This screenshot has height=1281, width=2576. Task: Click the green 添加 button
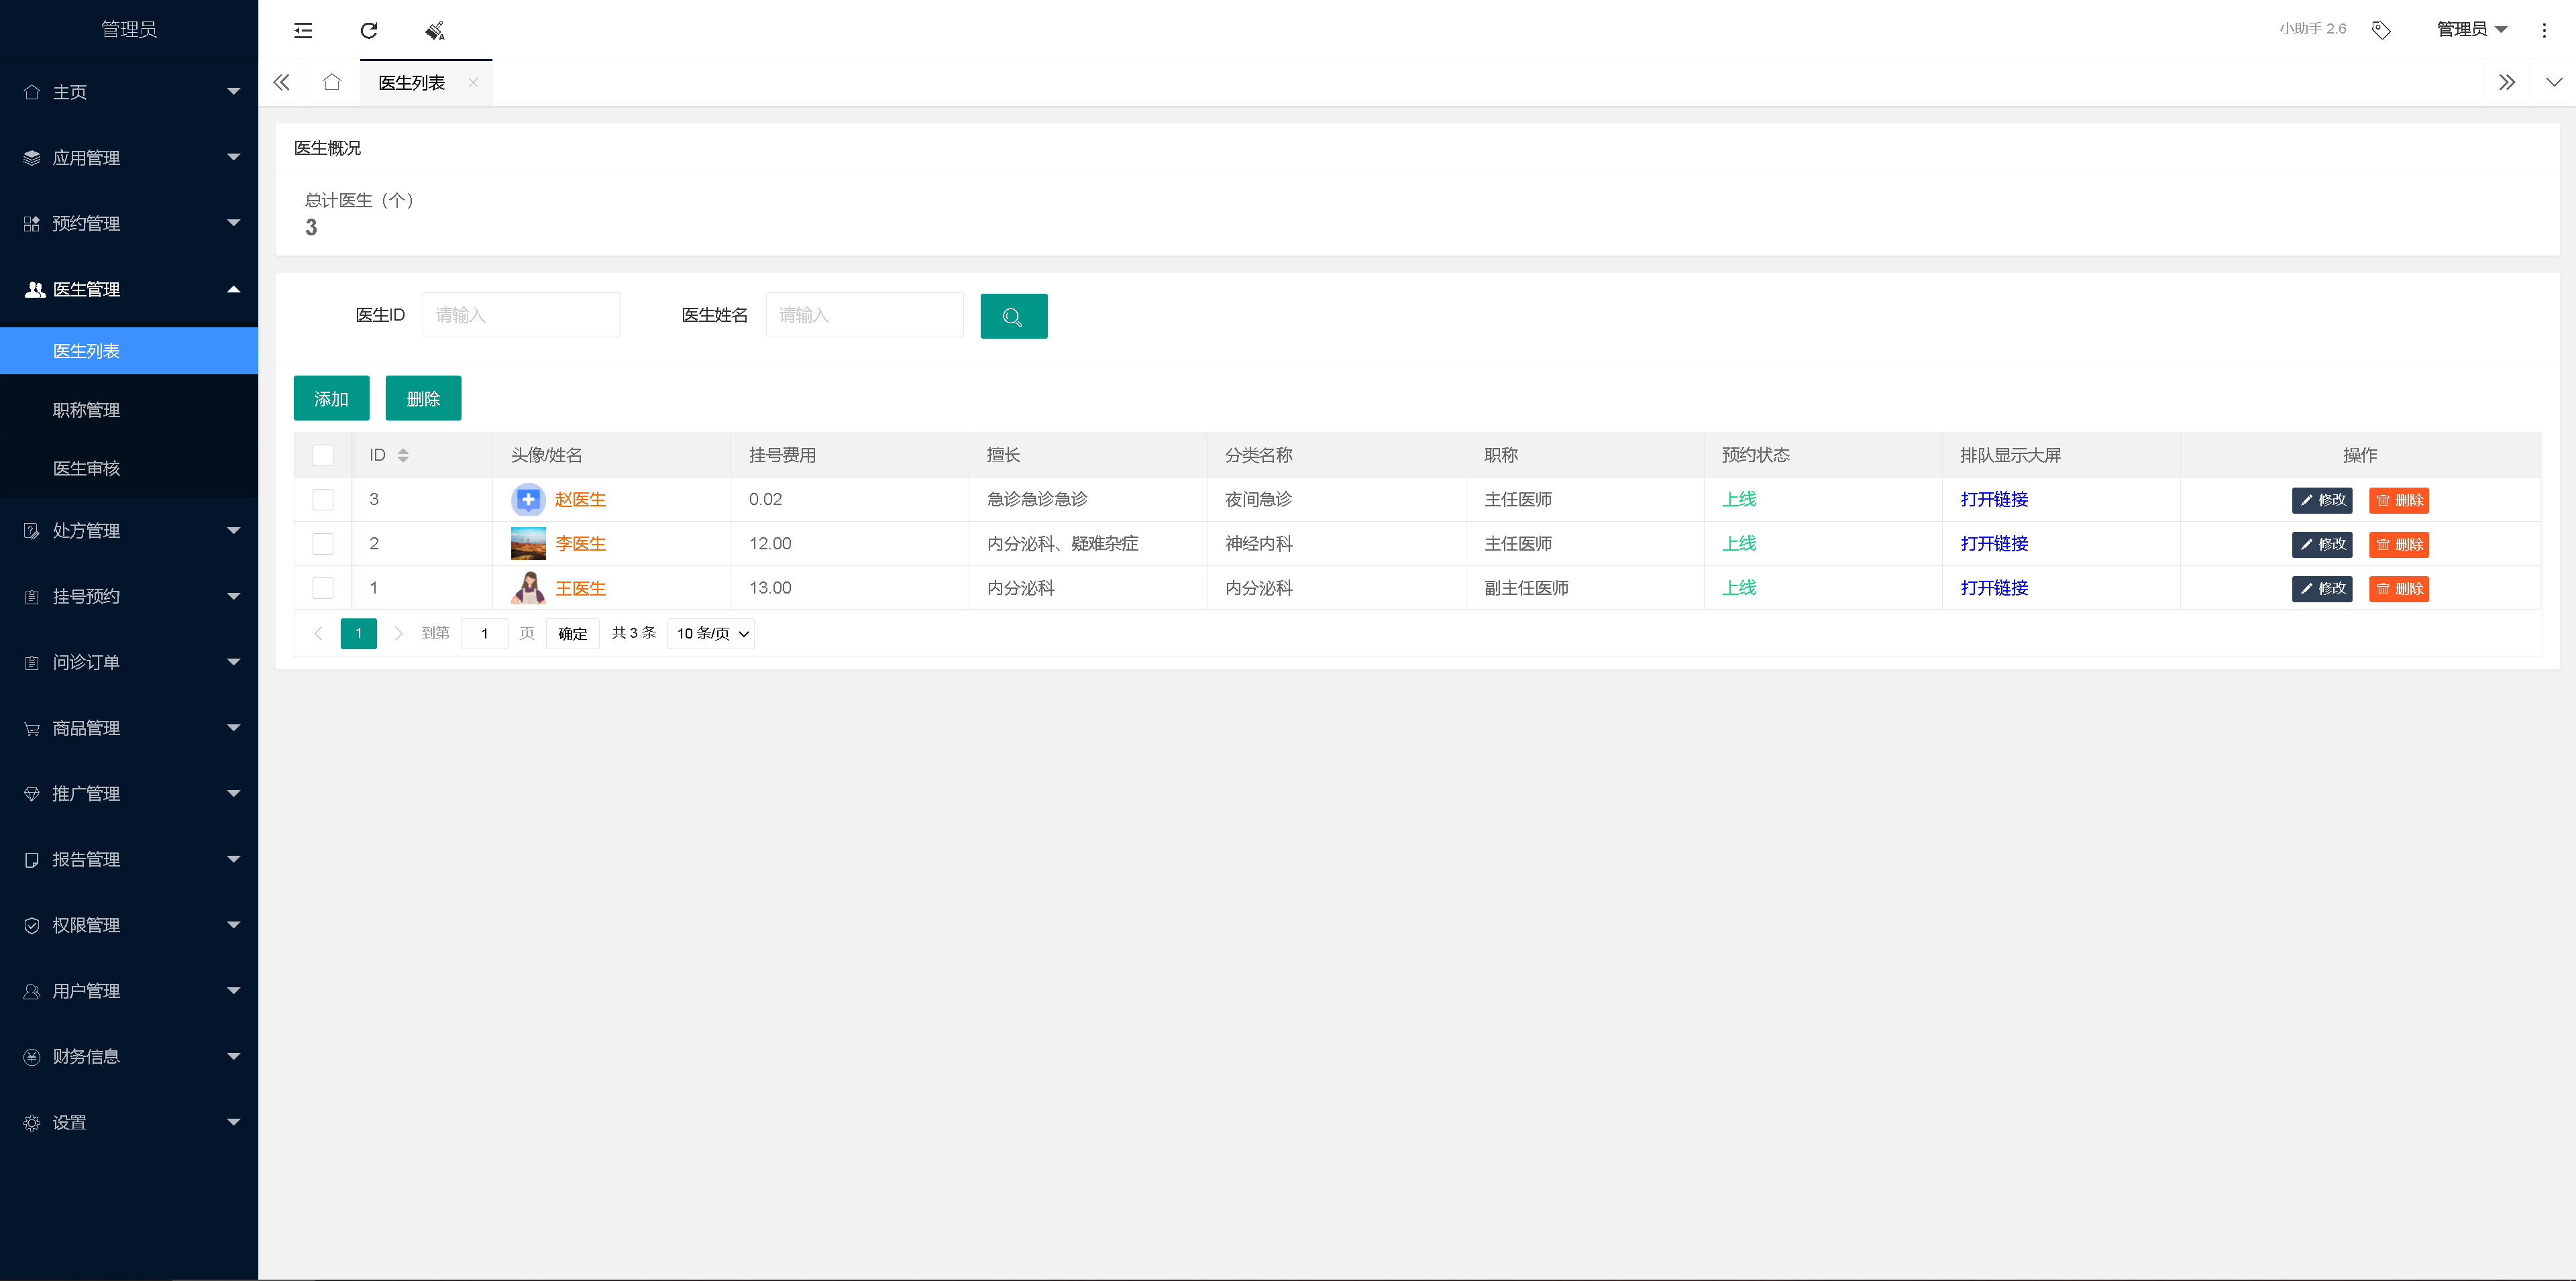[331, 398]
